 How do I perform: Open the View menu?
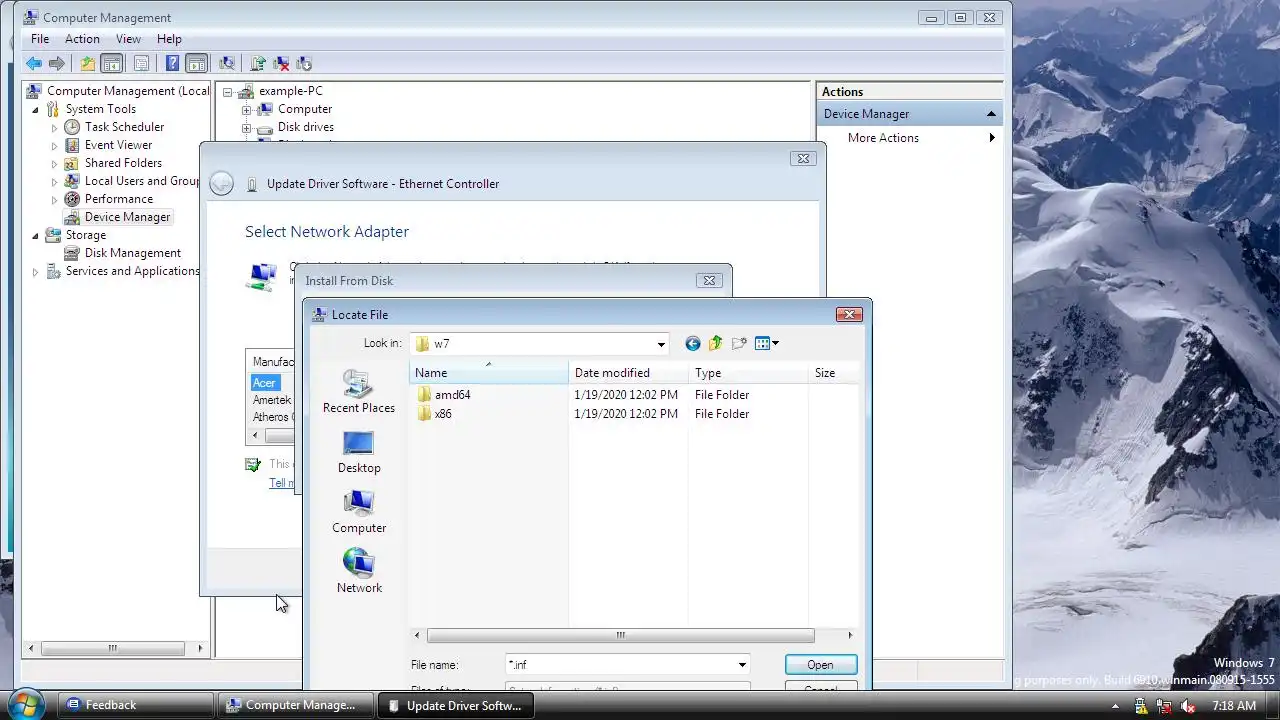pos(128,39)
